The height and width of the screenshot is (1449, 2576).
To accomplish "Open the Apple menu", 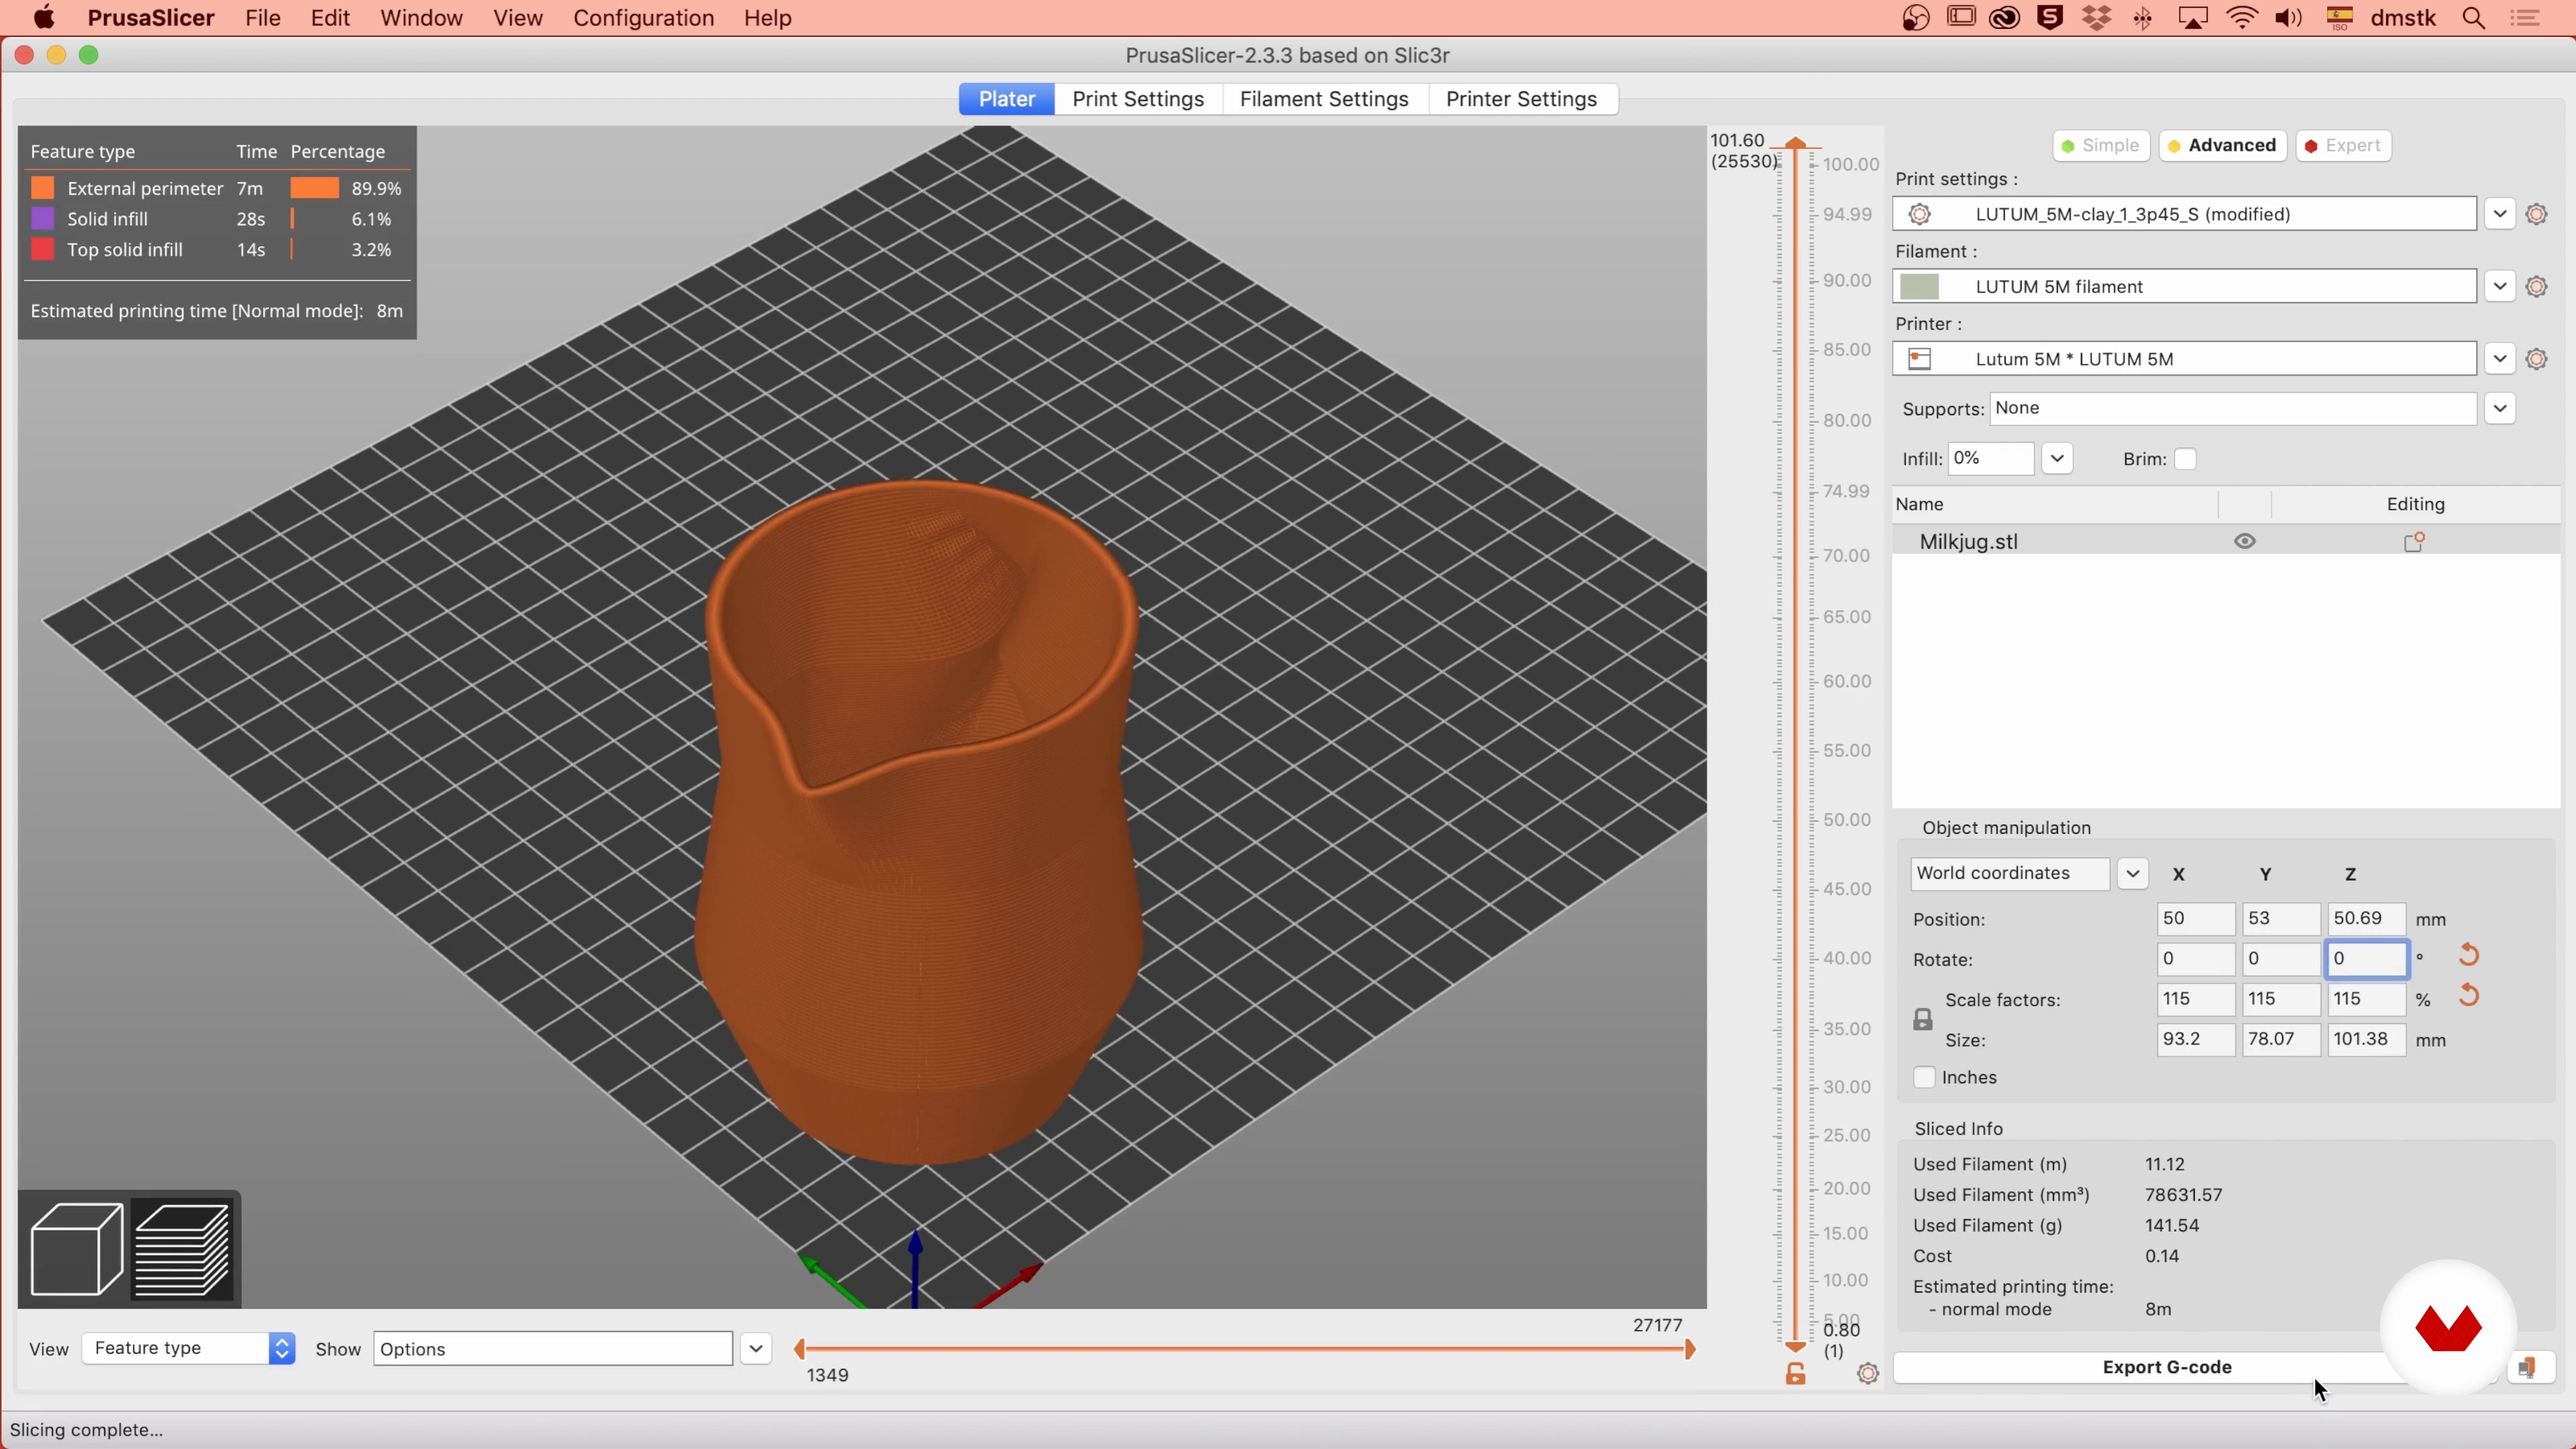I will pos(44,18).
